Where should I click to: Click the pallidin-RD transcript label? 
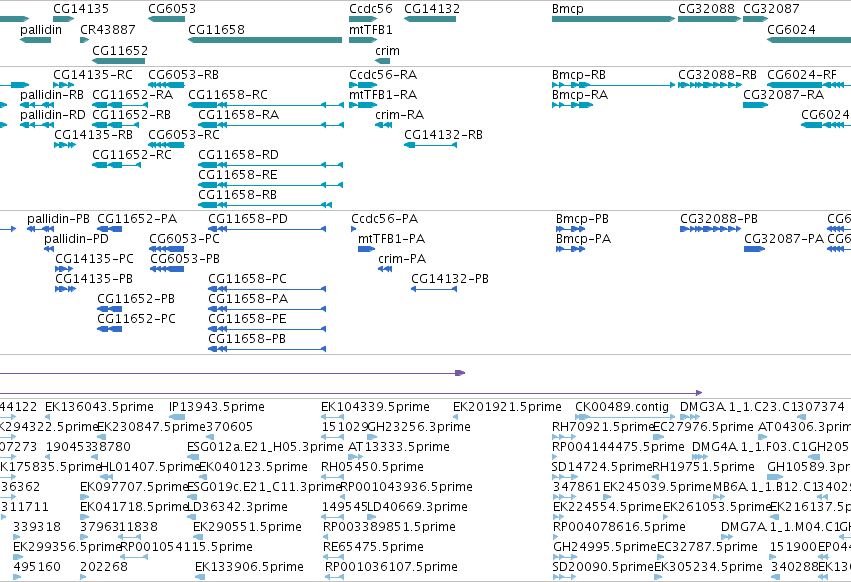[53, 115]
